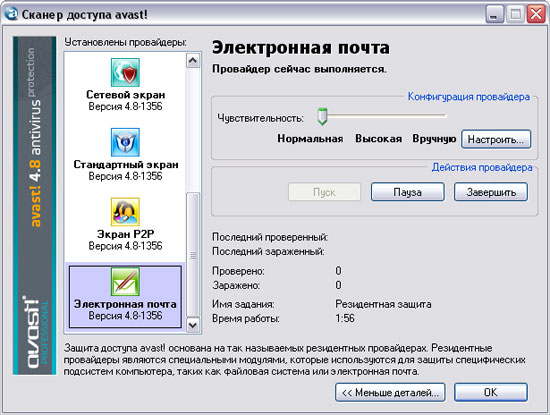
Task: Pause the provider with Пауза button
Action: pyautogui.click(x=408, y=192)
